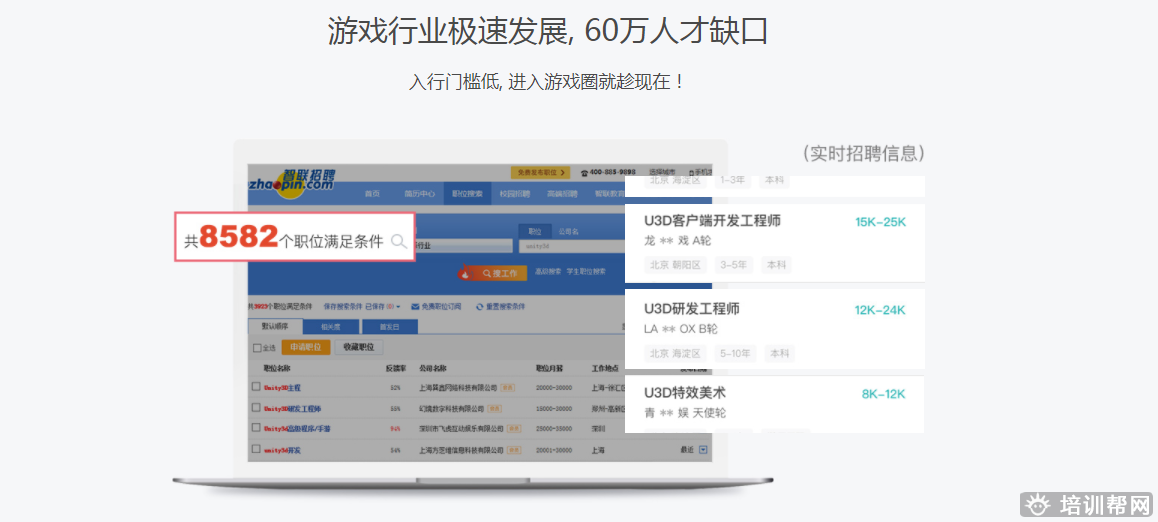Click the envelope icon for free job subscription

click(x=414, y=306)
